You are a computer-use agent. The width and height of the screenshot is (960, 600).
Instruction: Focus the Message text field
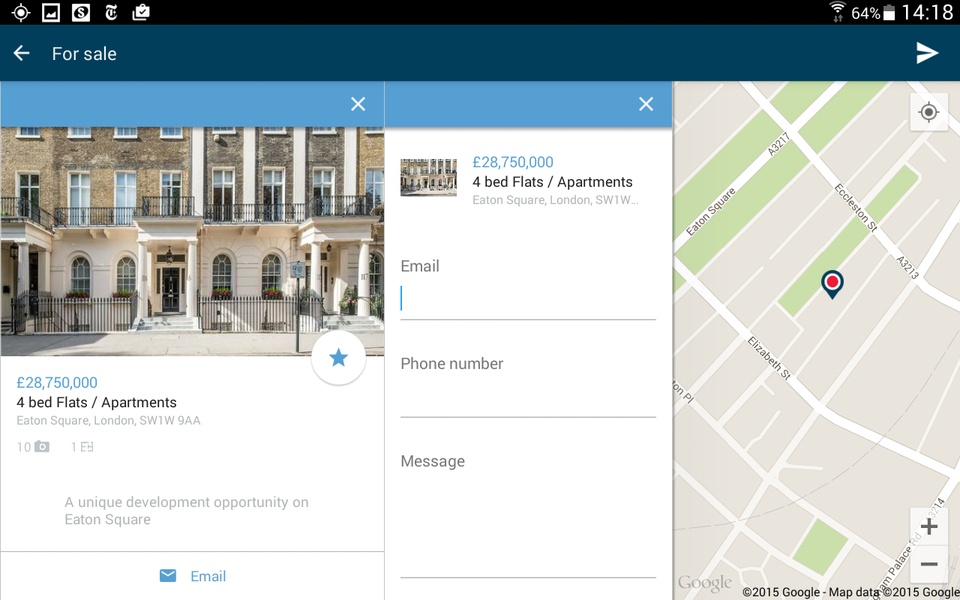(528, 527)
